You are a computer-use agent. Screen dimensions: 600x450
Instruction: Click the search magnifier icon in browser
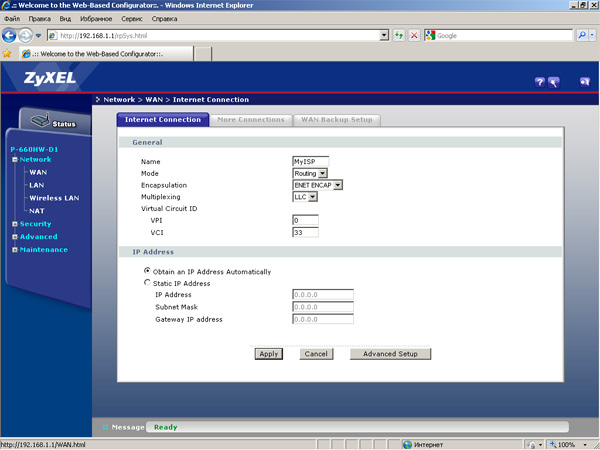587,35
